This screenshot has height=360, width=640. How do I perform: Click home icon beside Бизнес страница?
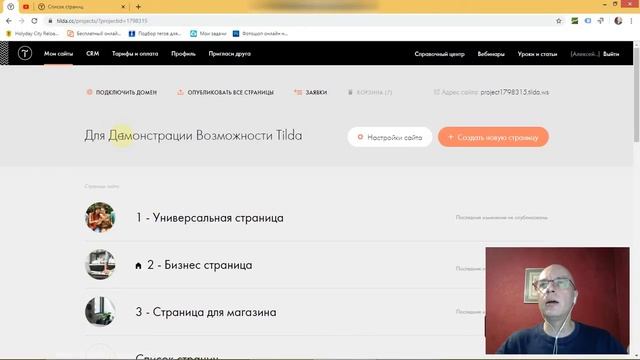point(138,266)
